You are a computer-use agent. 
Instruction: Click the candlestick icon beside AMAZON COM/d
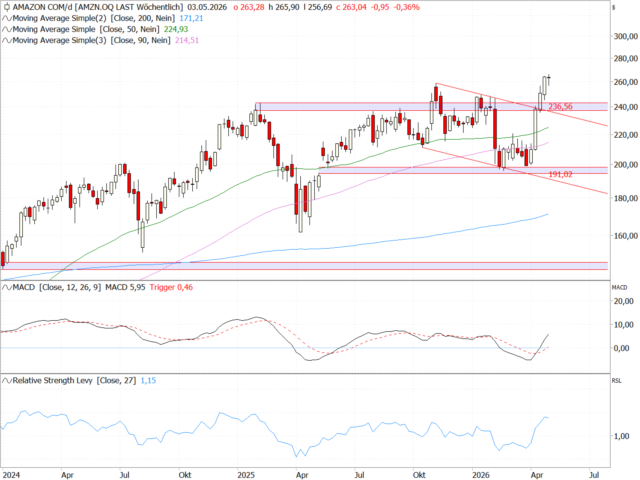click(x=6, y=7)
